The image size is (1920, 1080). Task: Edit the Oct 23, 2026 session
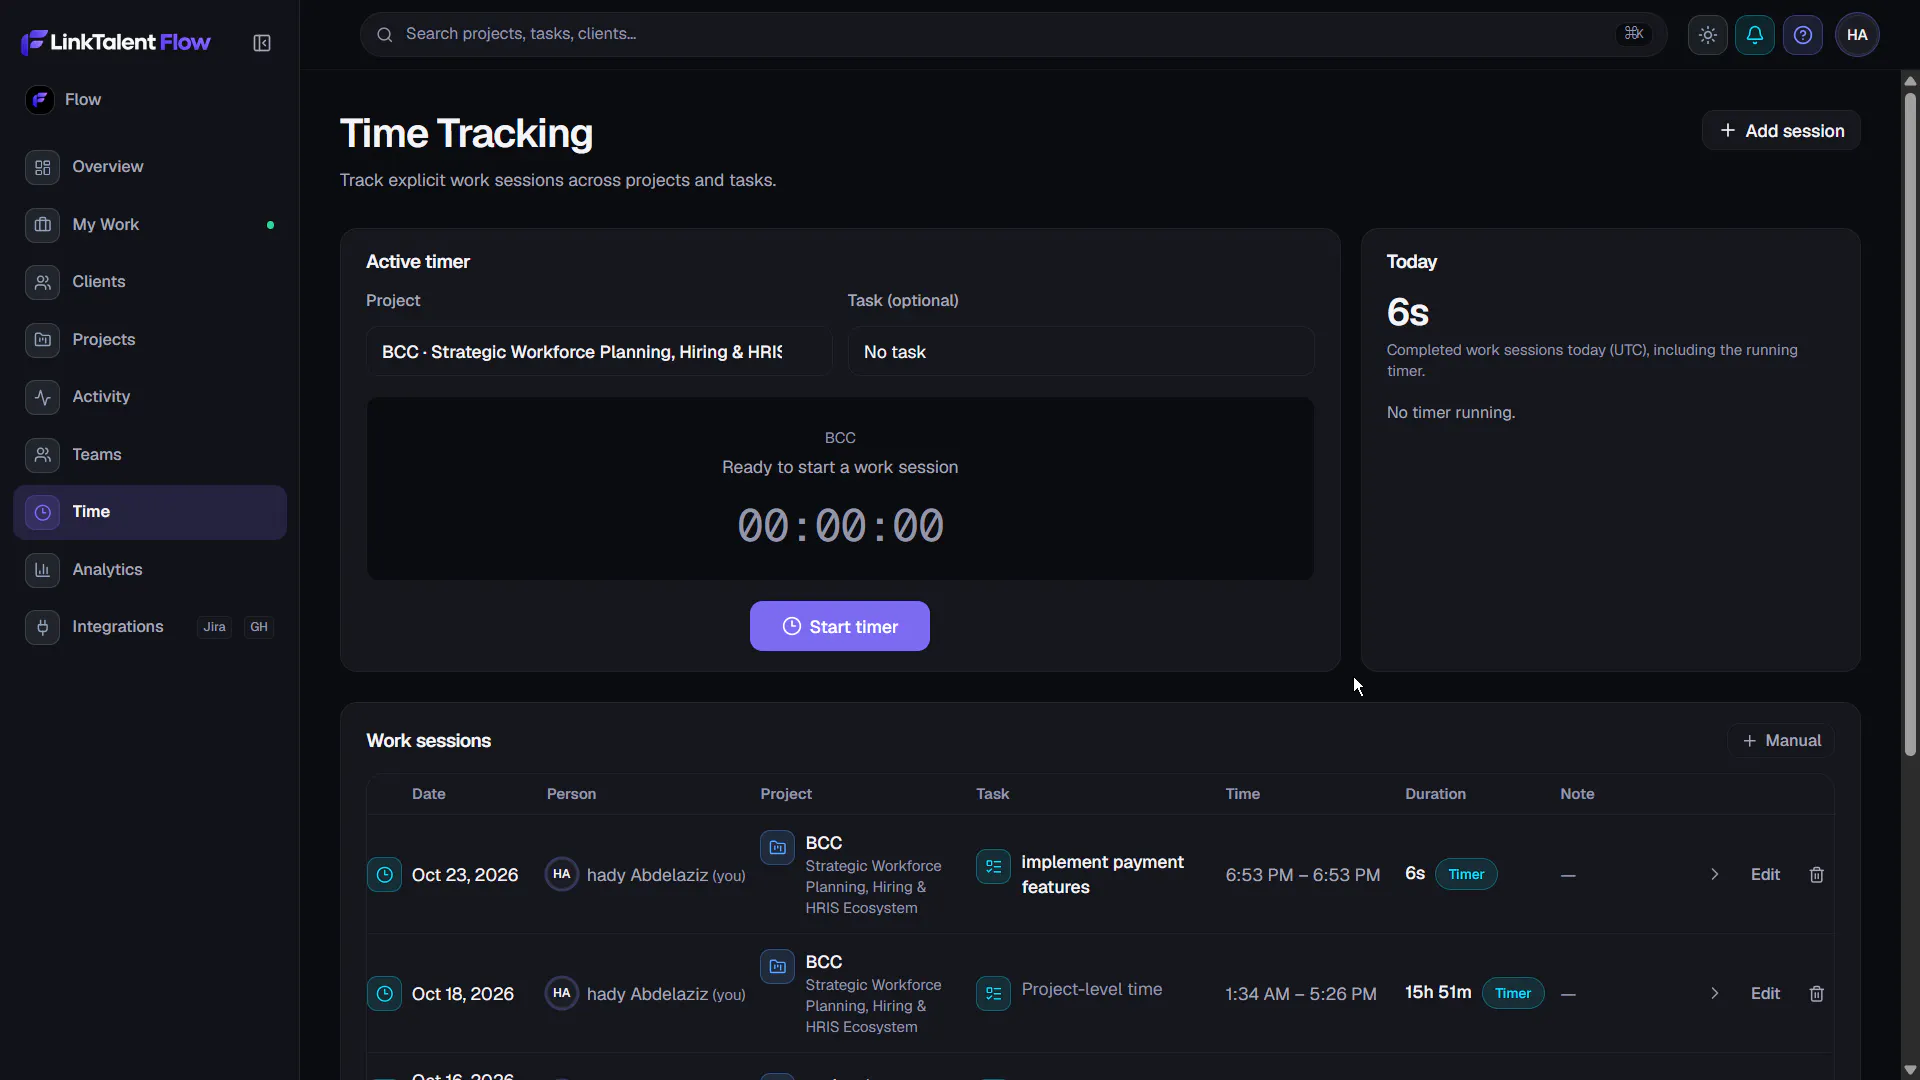click(1765, 875)
